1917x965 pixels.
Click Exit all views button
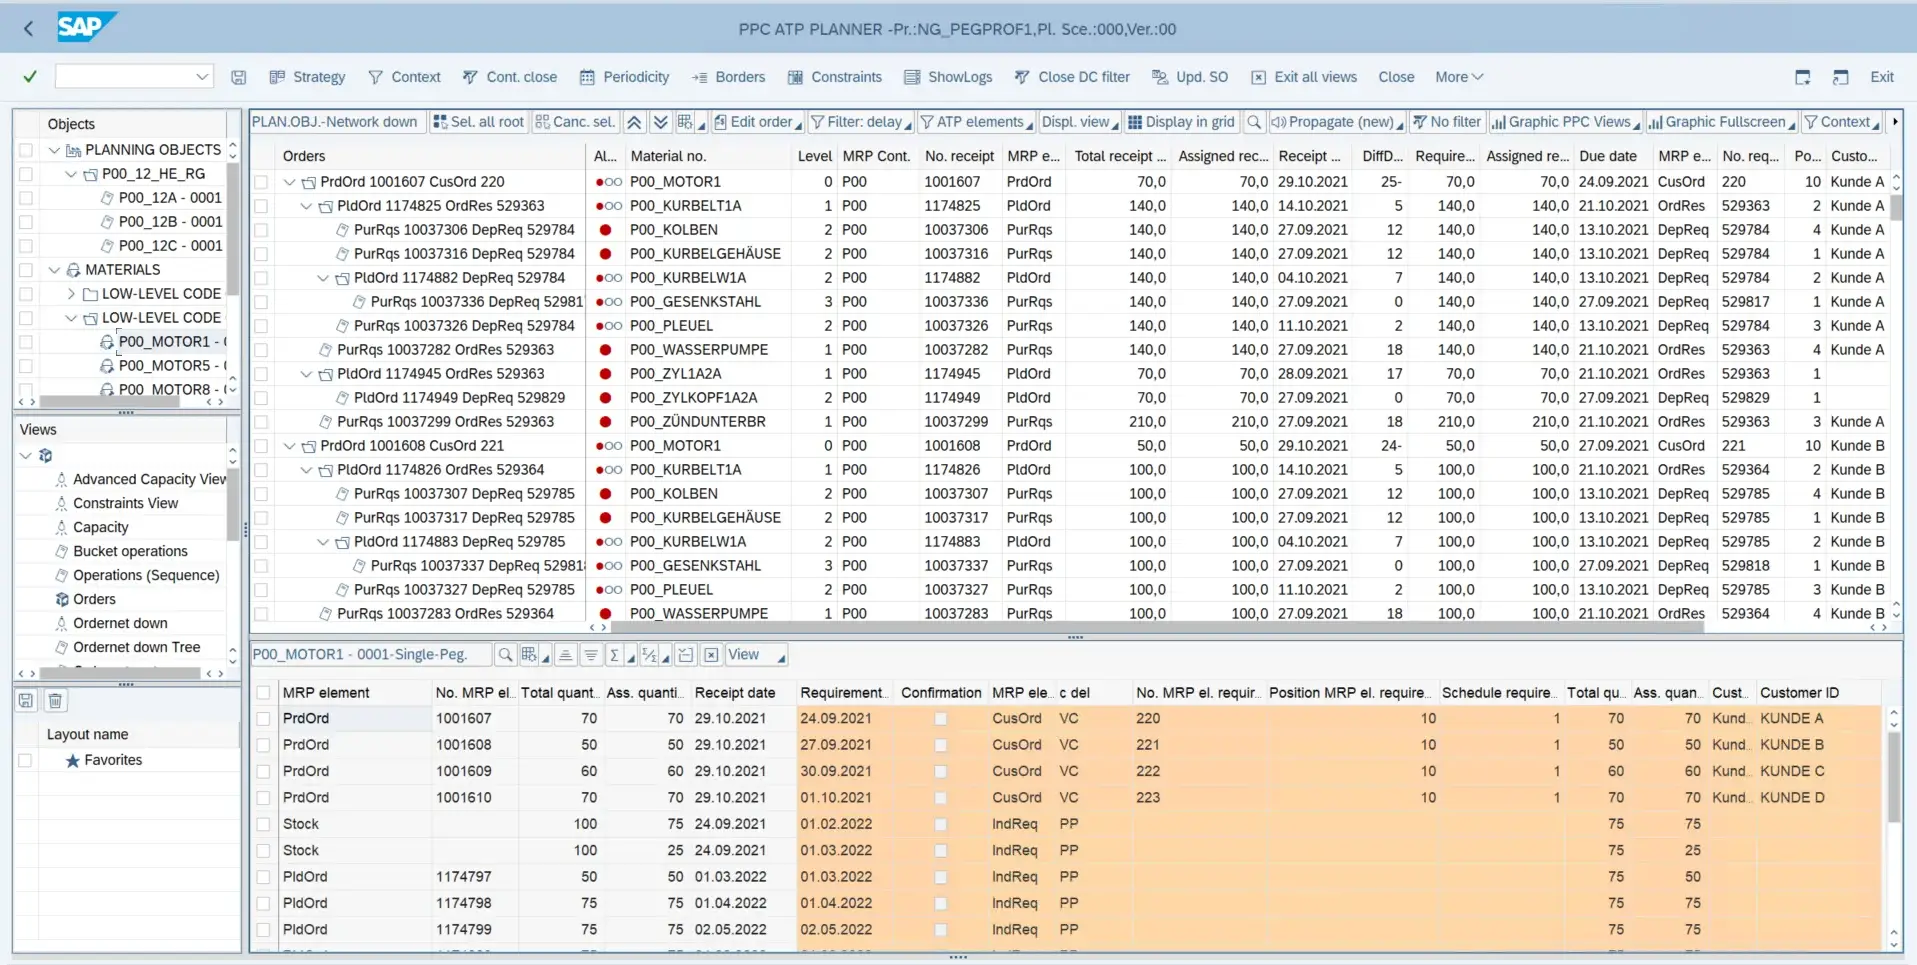(1304, 77)
